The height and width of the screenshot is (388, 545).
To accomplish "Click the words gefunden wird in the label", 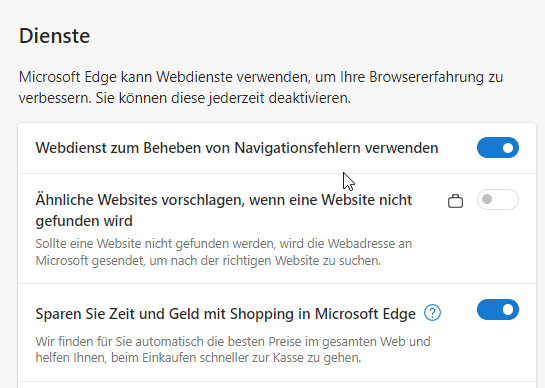I will (x=84, y=221).
